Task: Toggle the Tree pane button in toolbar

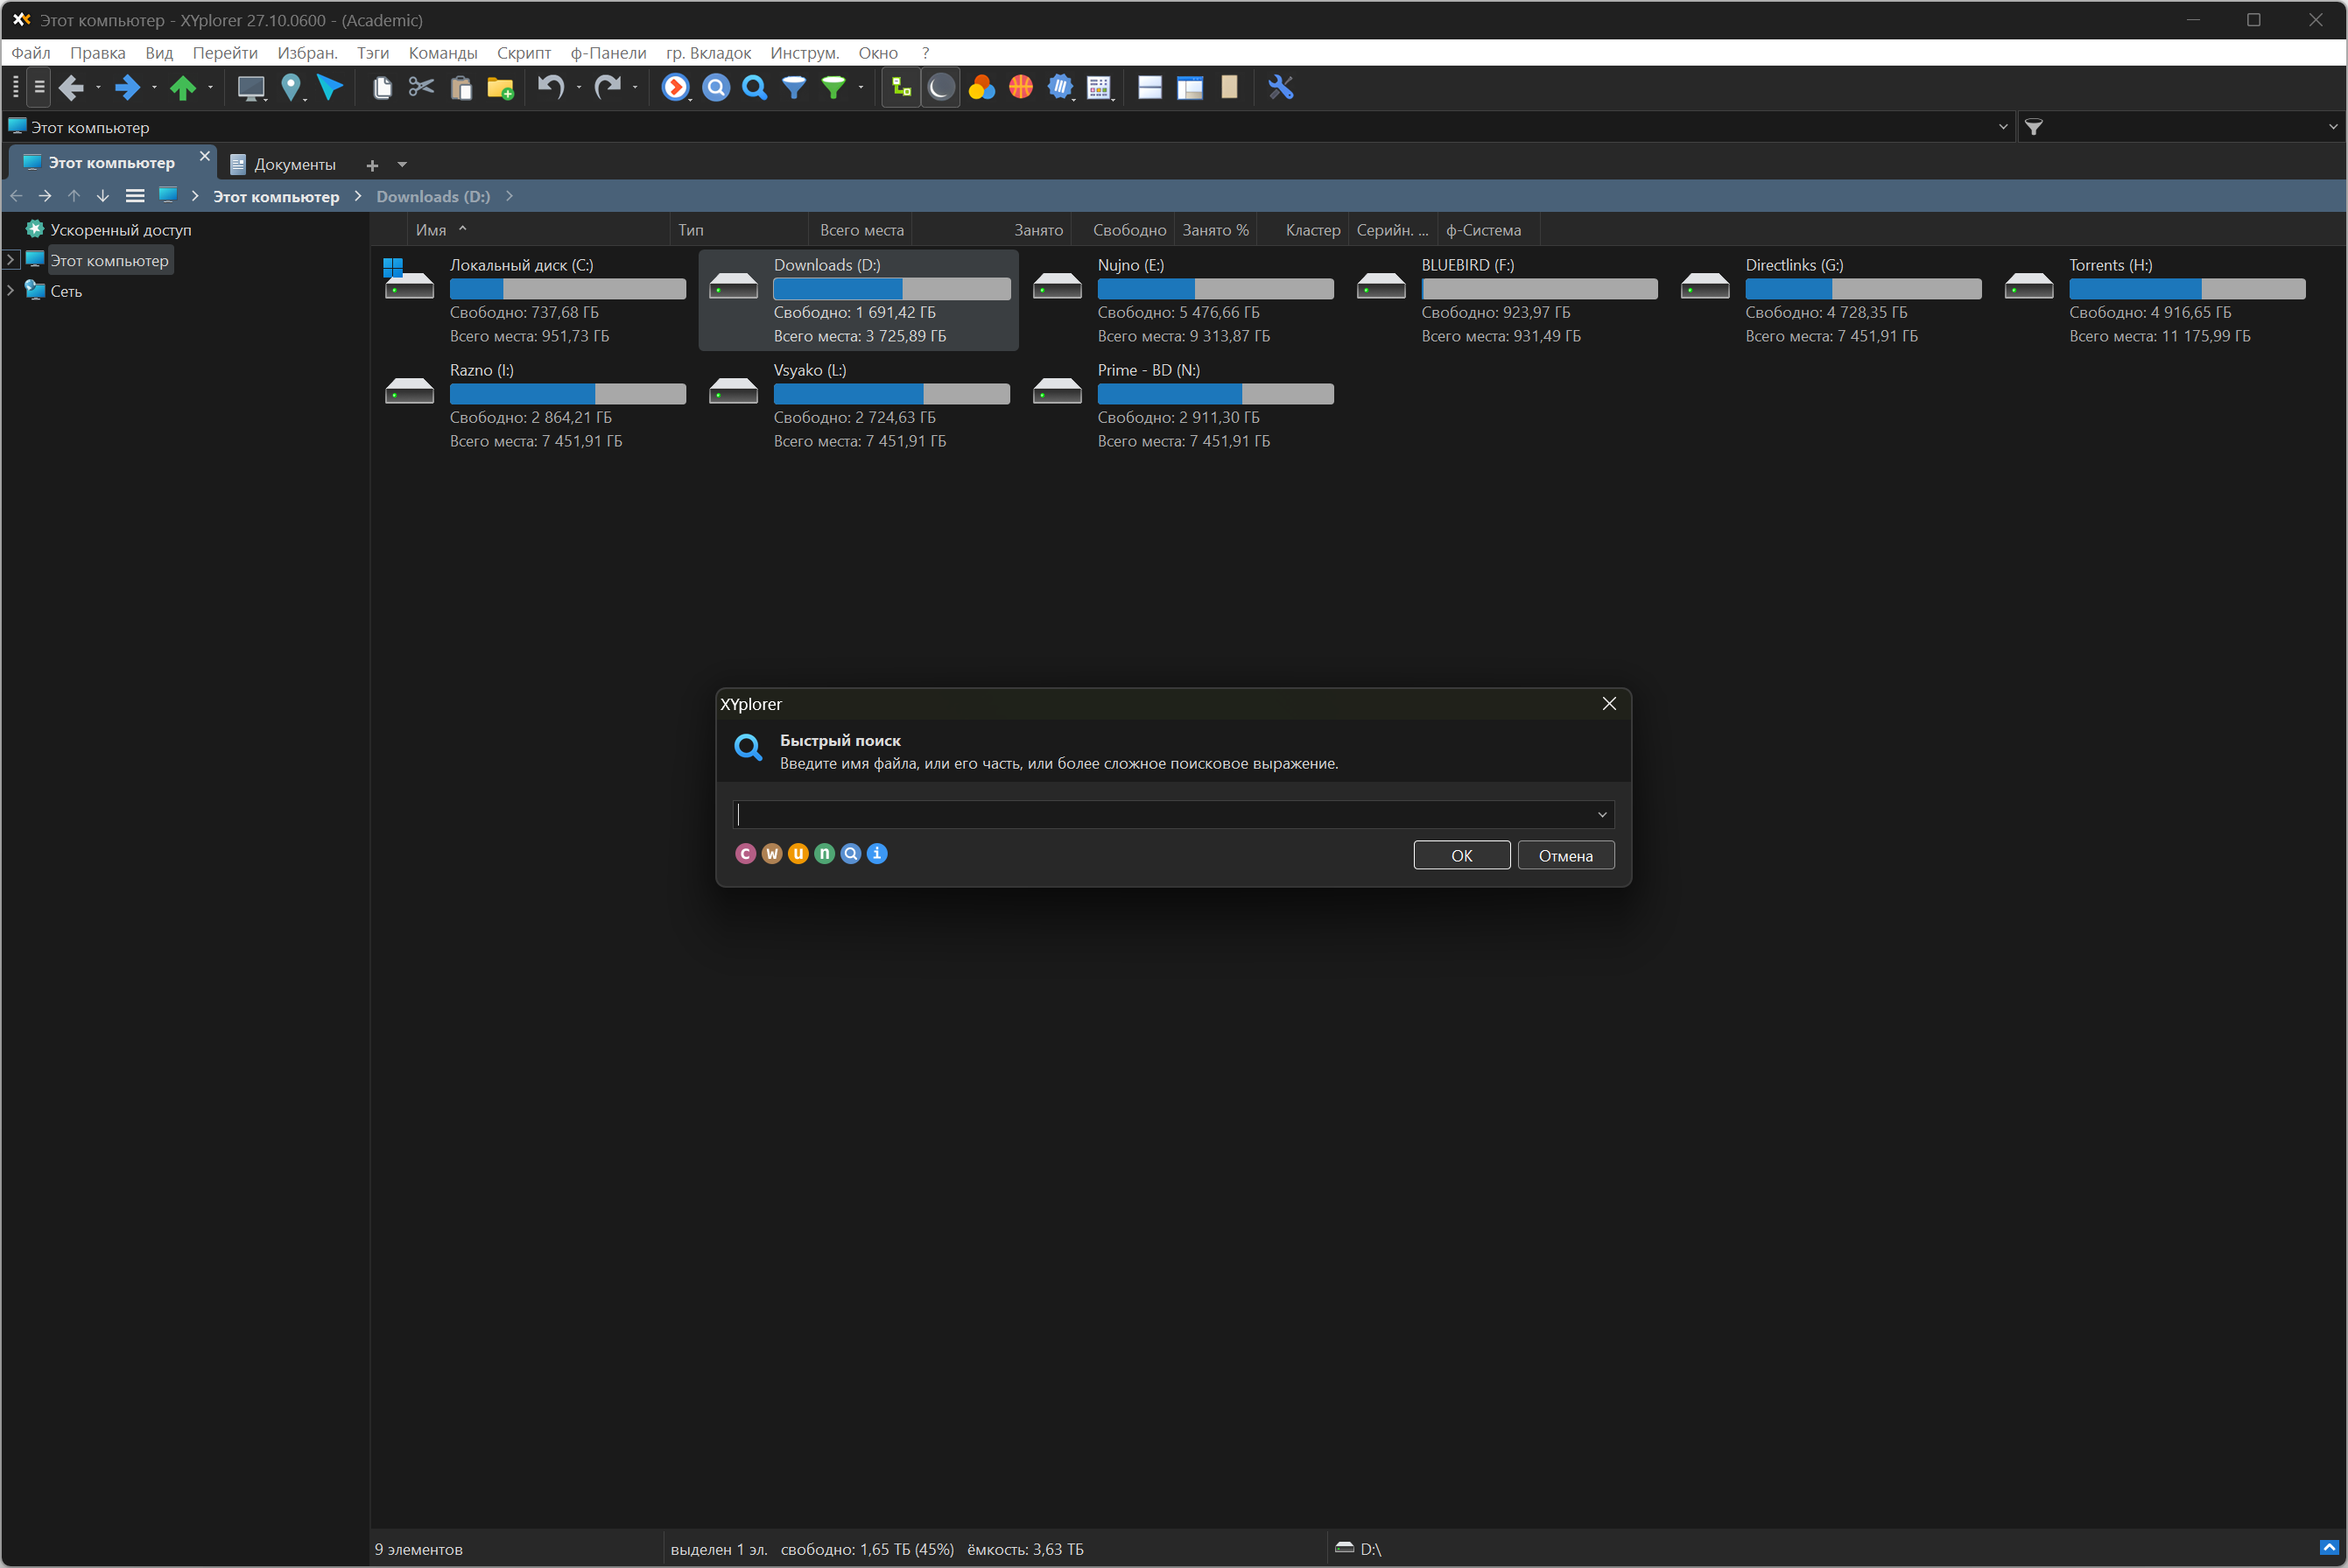Action: point(901,88)
